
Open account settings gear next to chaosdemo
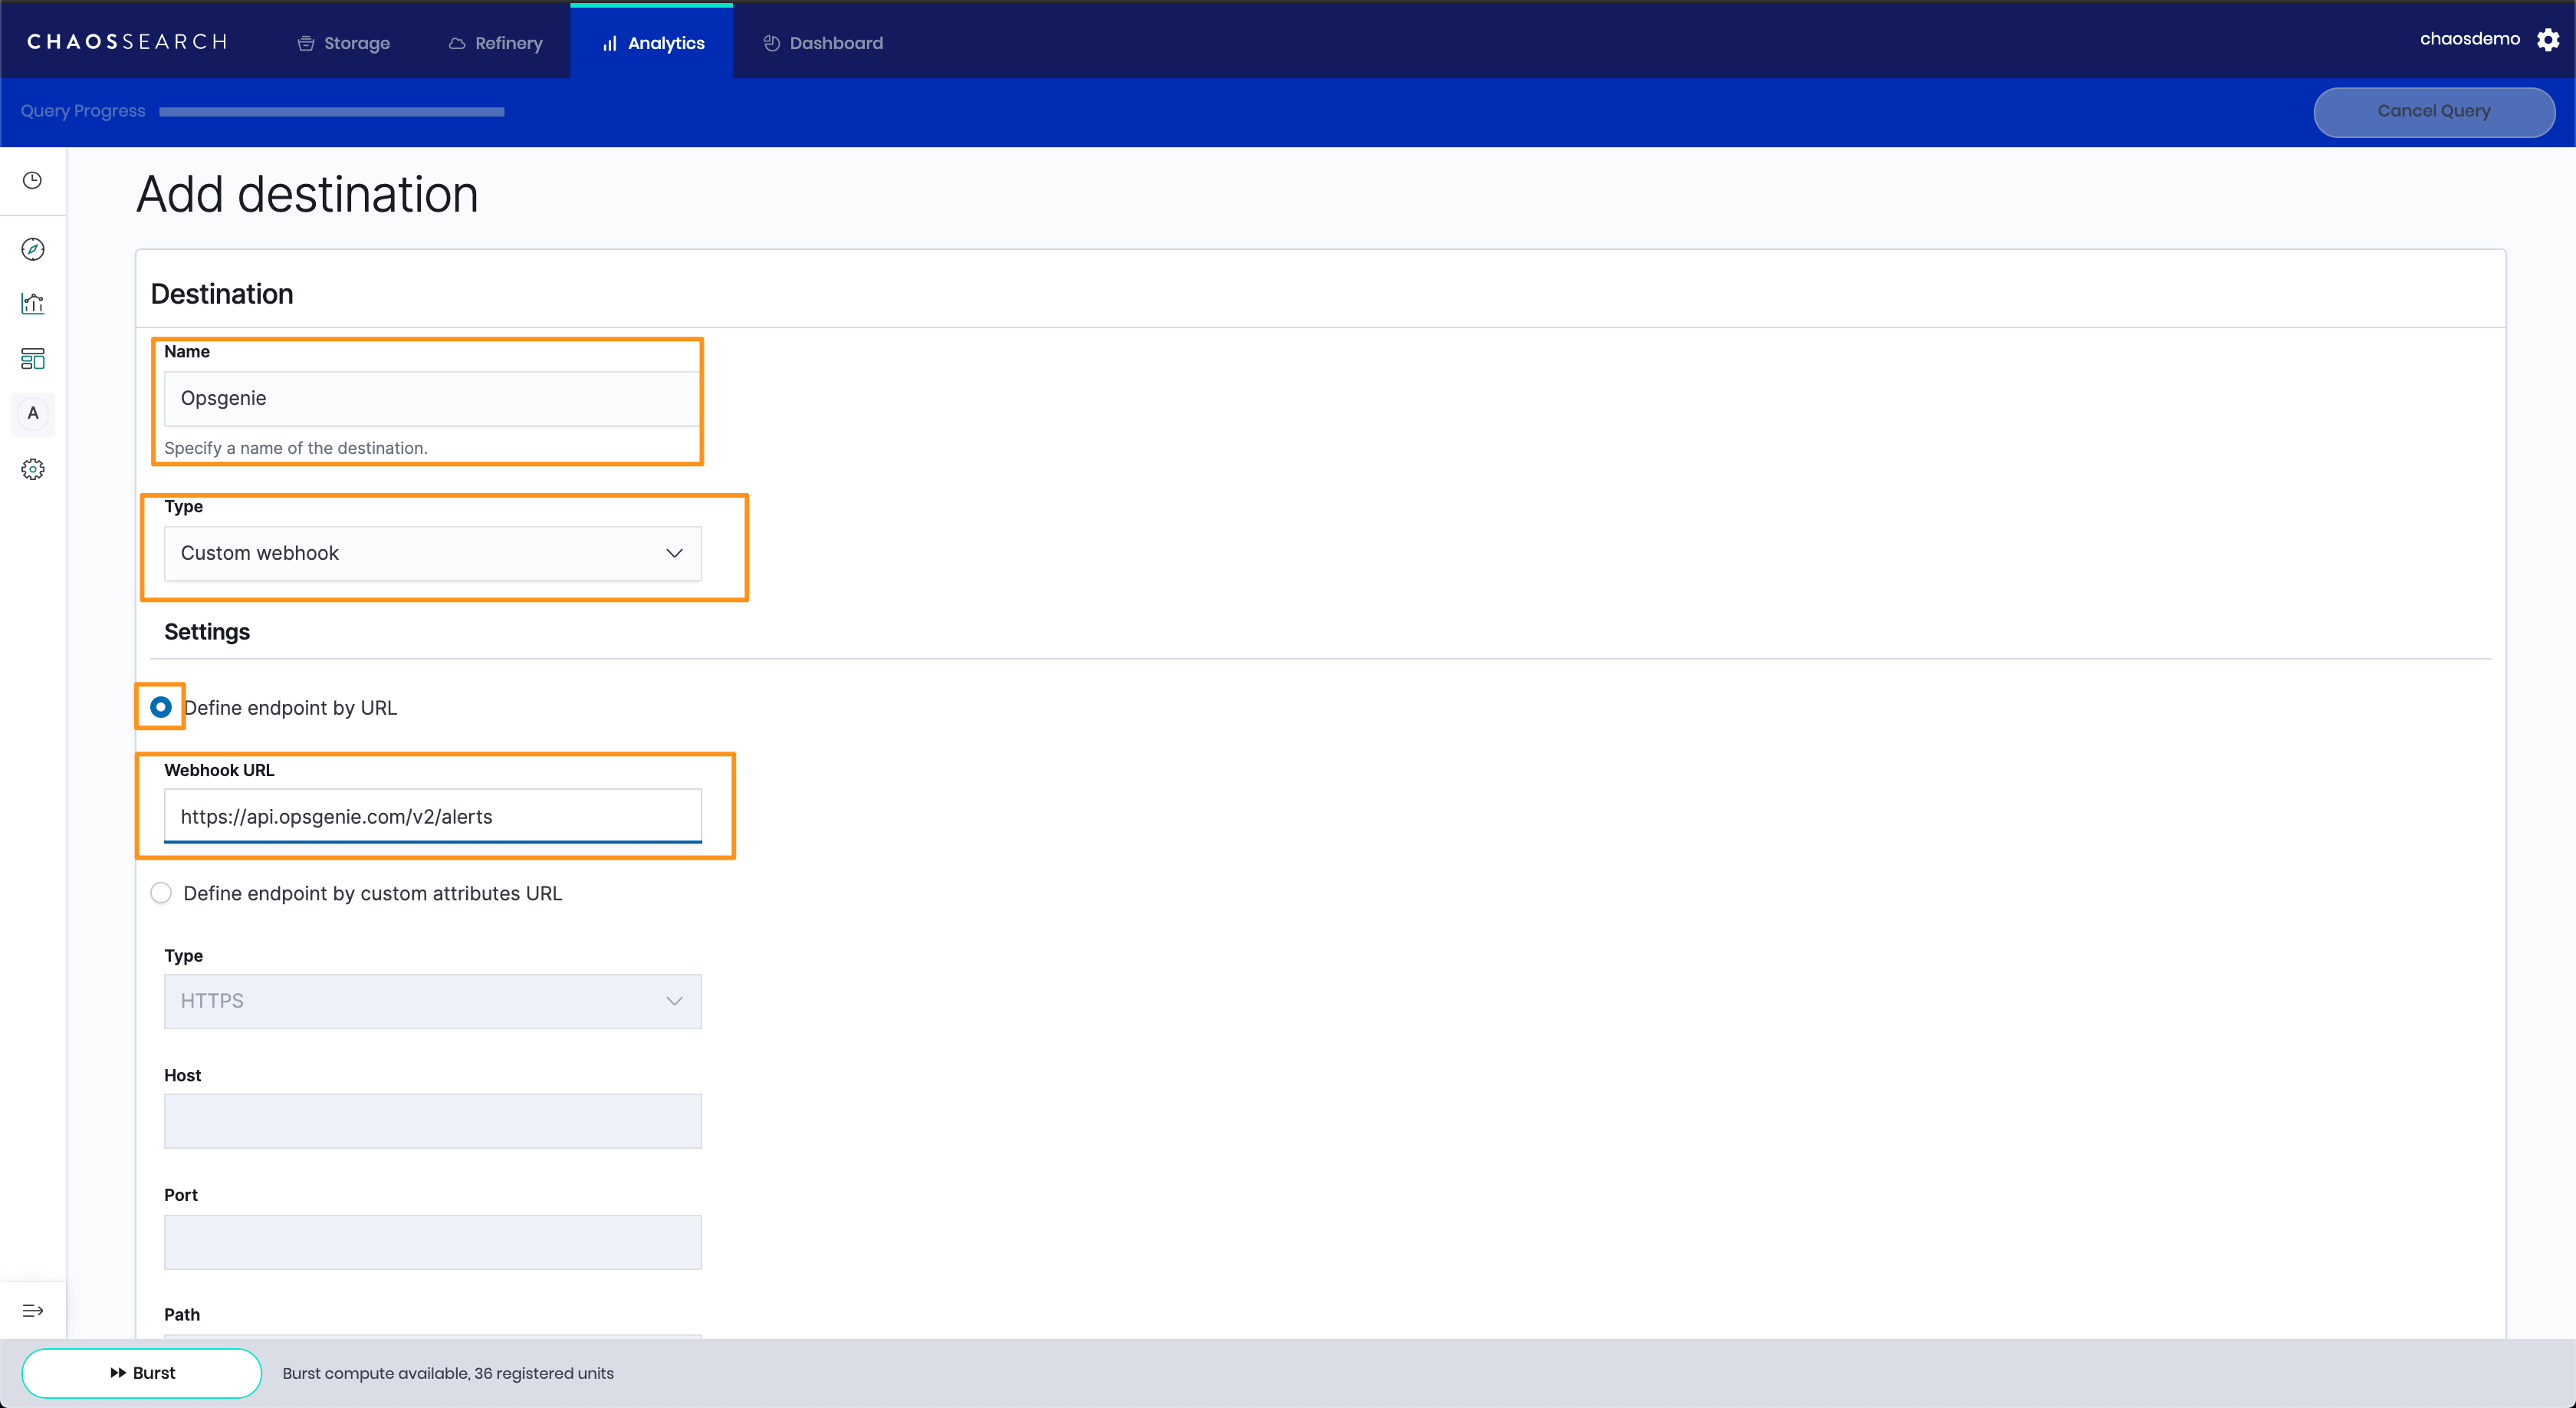[x=2548, y=39]
